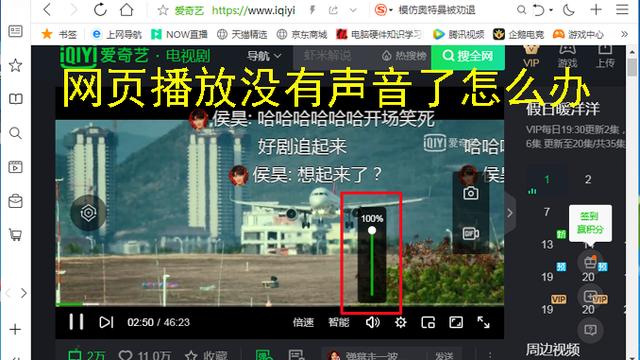This screenshot has width=640, height=360.
Task: Pause the video playback
Action: coord(76,322)
